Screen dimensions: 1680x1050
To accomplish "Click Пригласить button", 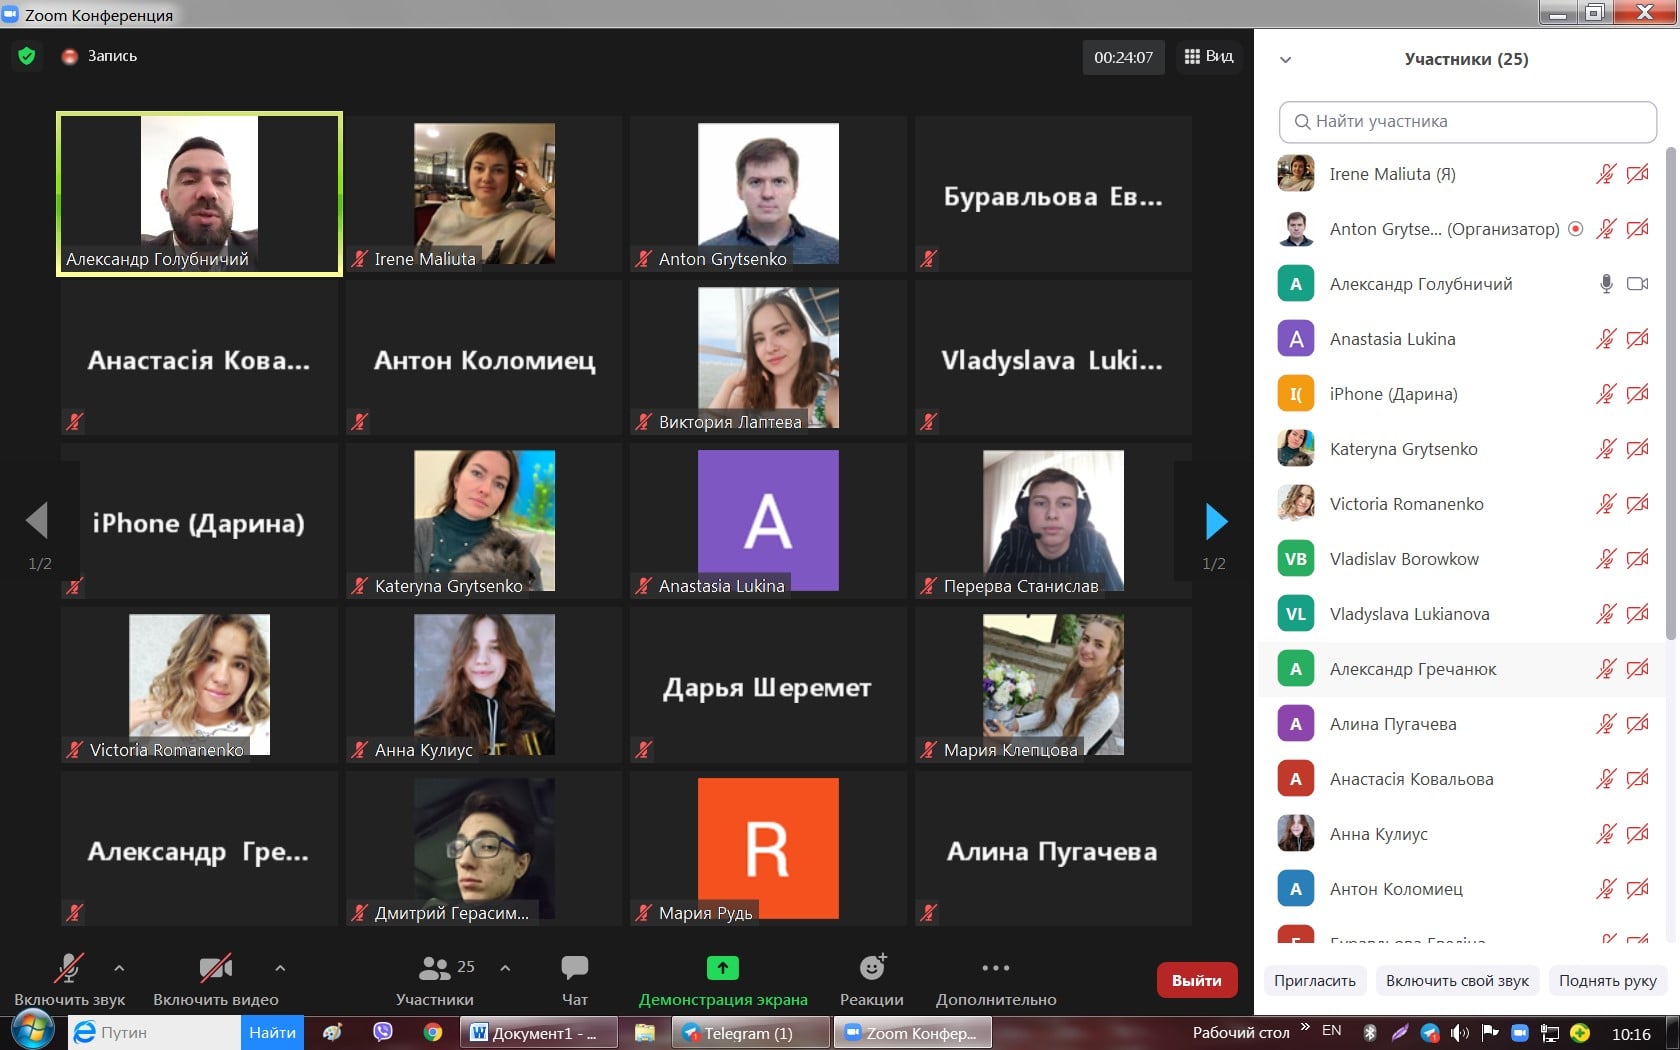I will (x=1315, y=980).
